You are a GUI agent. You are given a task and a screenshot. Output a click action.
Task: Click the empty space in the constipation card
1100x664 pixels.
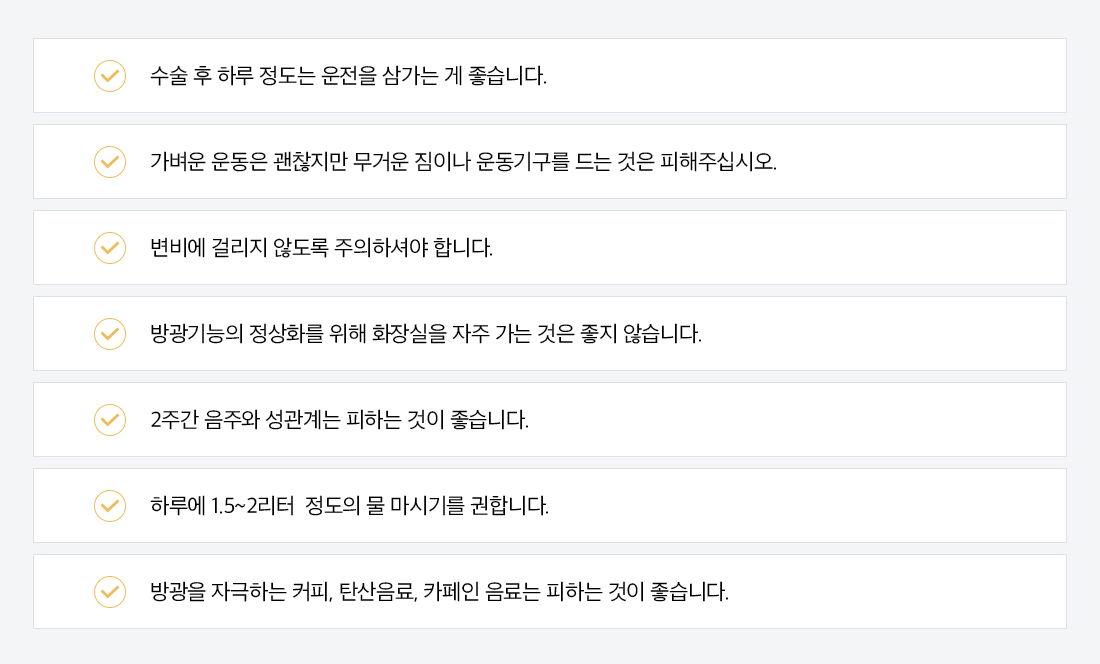[x=779, y=248]
